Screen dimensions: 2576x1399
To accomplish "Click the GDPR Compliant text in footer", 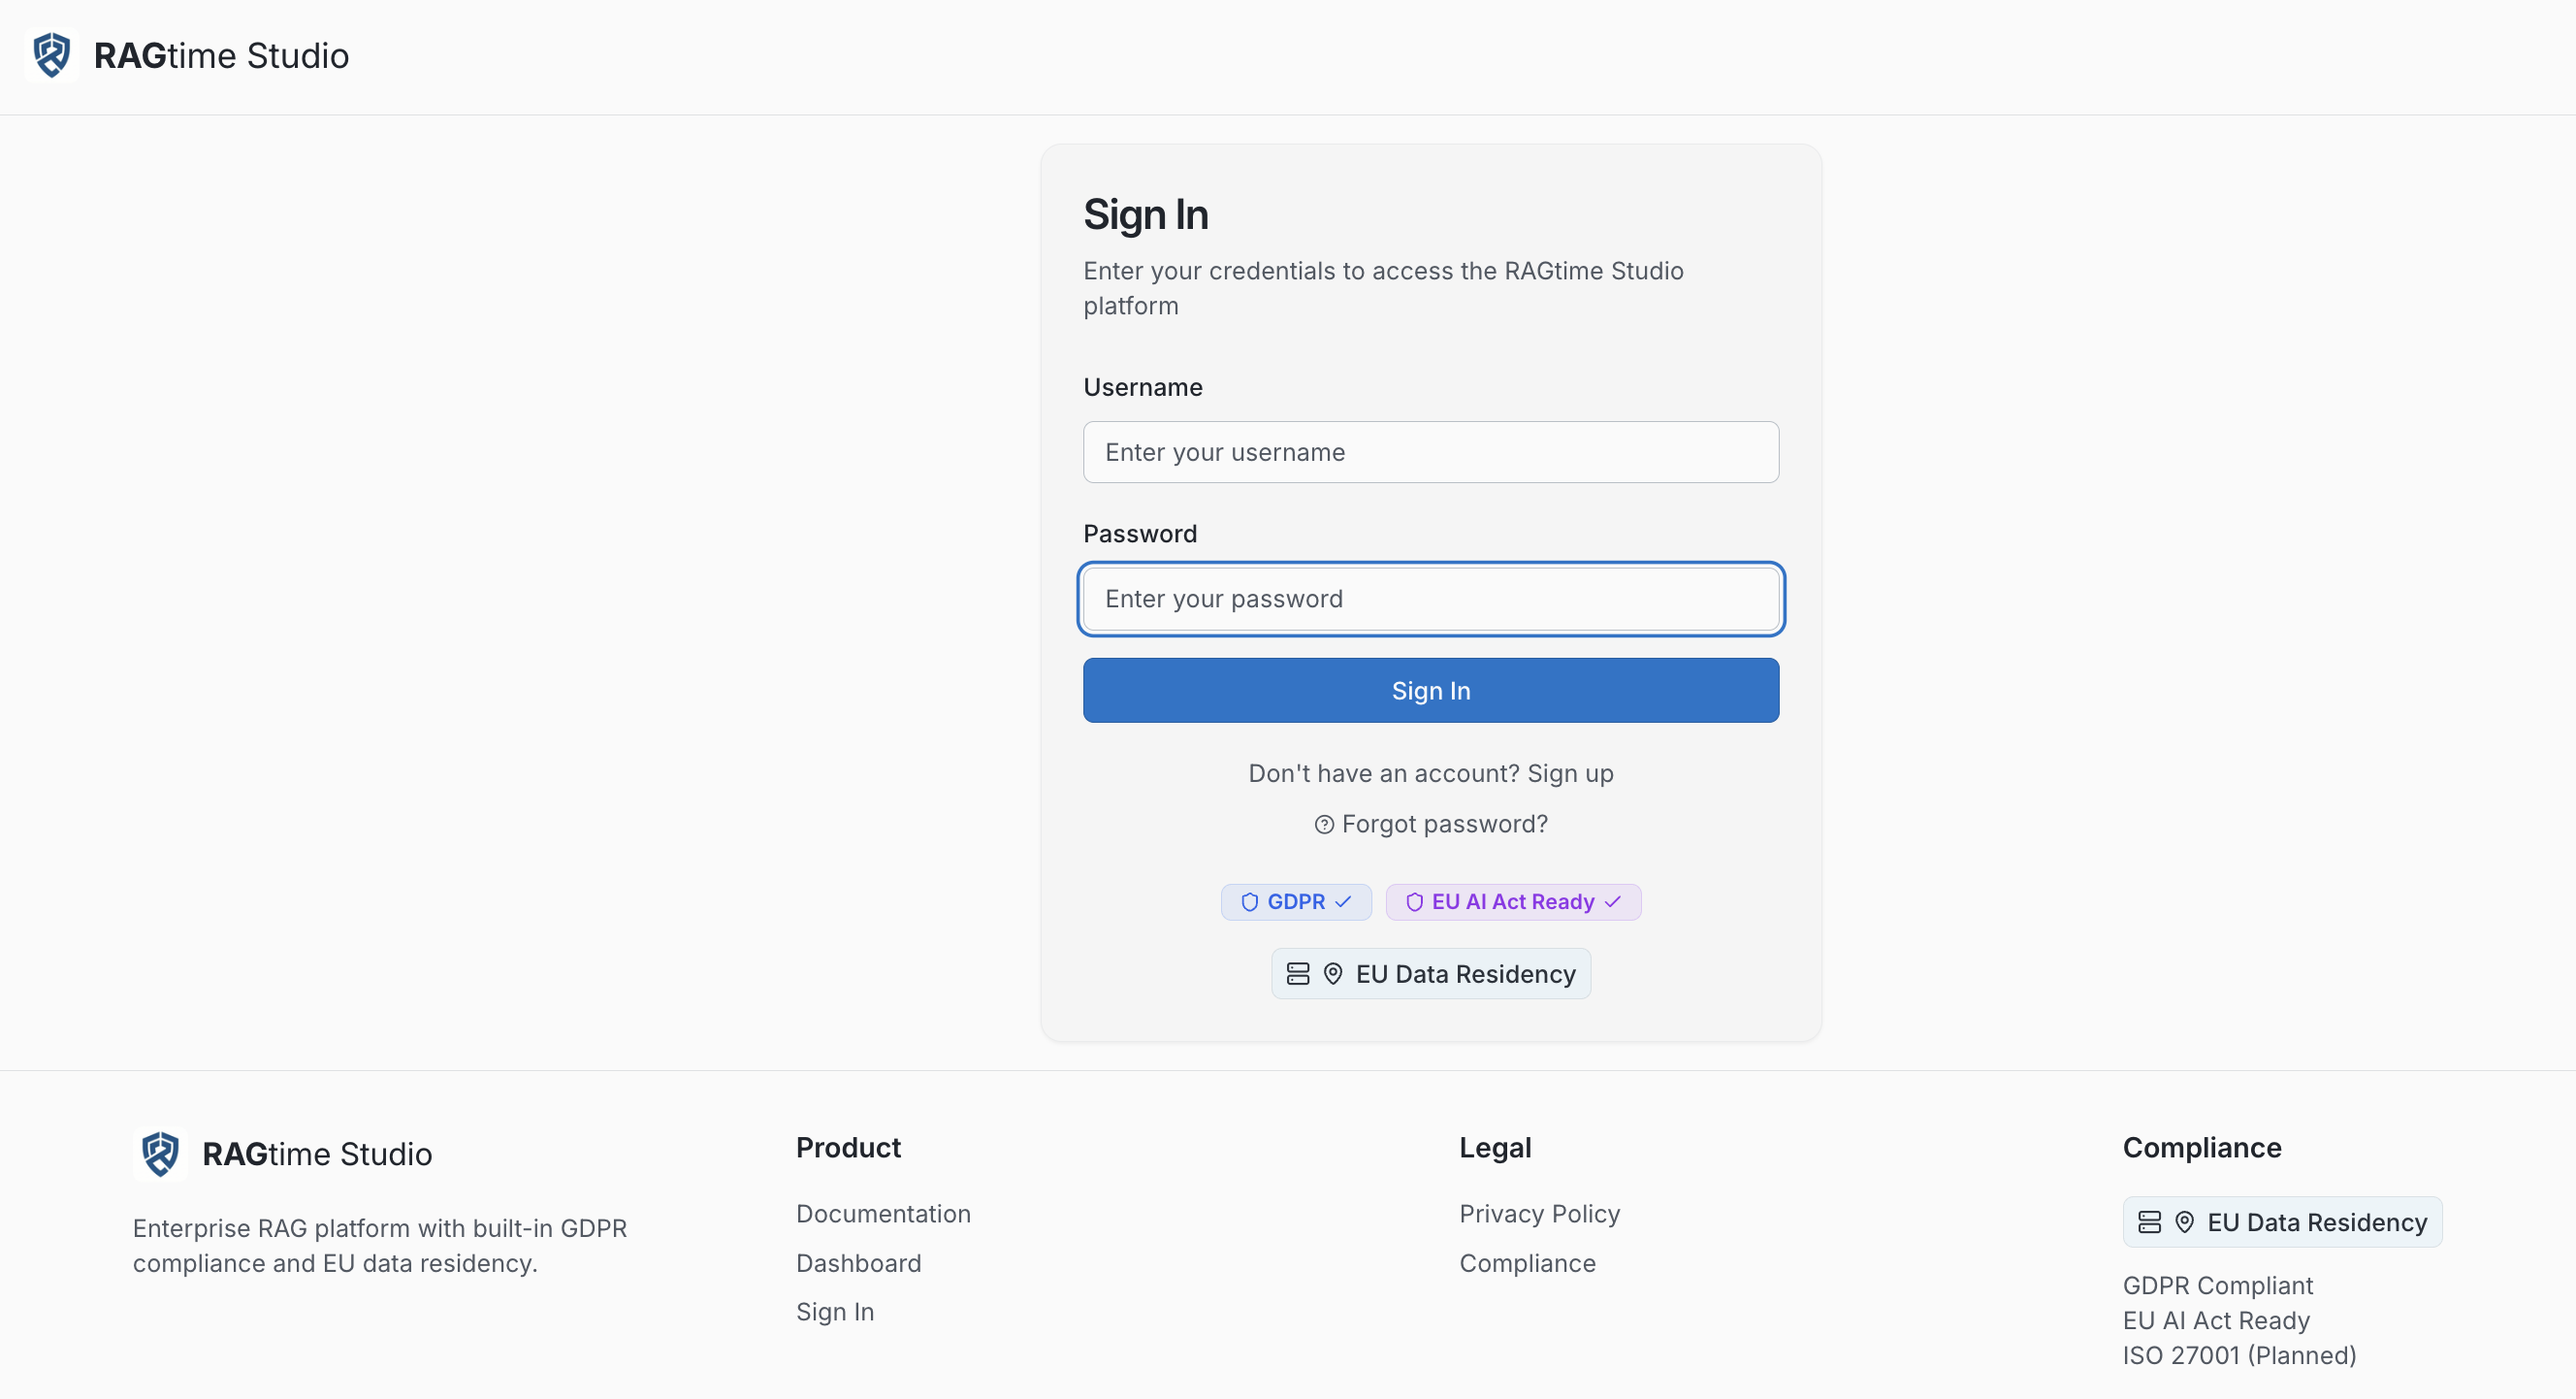I will 2217,1285.
